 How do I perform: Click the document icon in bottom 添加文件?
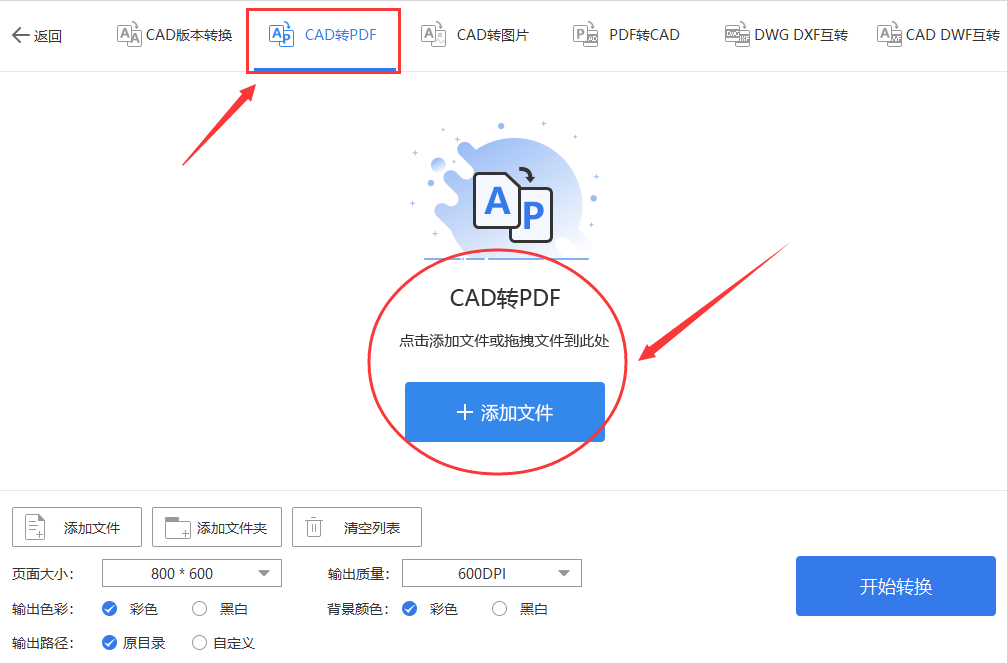[x=35, y=527]
